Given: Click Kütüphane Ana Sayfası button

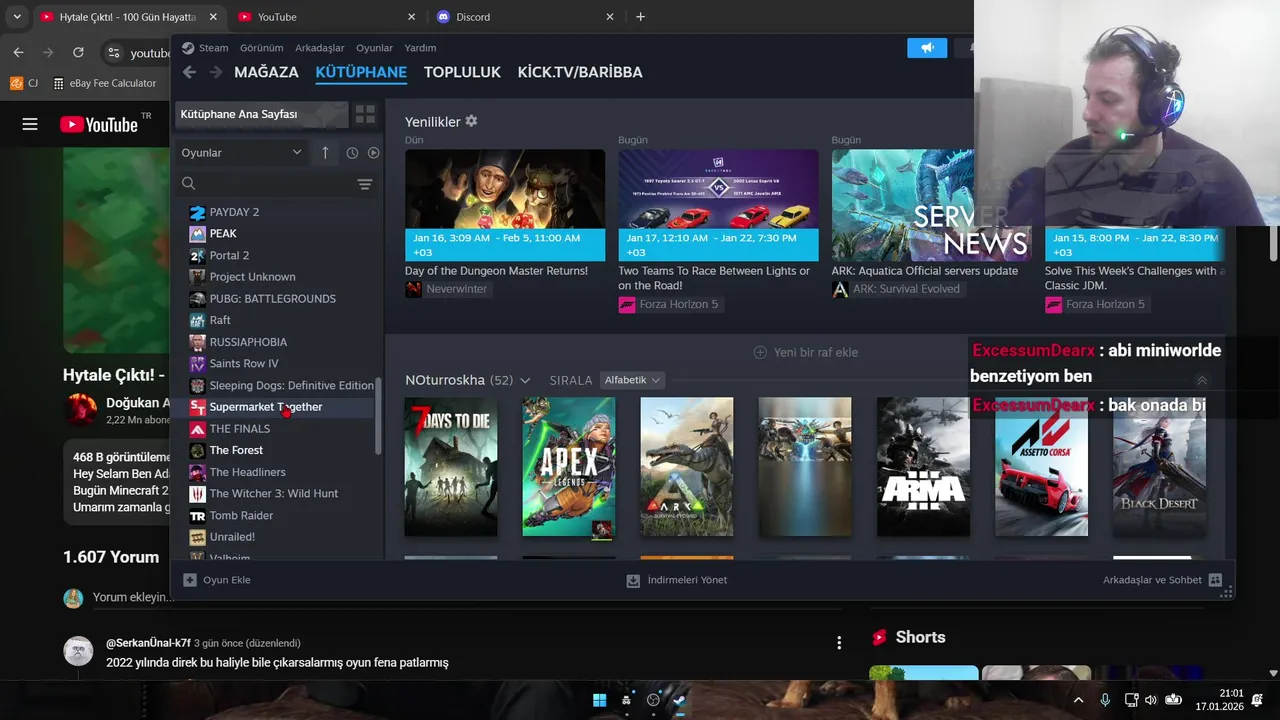Looking at the screenshot, I should coord(262,114).
